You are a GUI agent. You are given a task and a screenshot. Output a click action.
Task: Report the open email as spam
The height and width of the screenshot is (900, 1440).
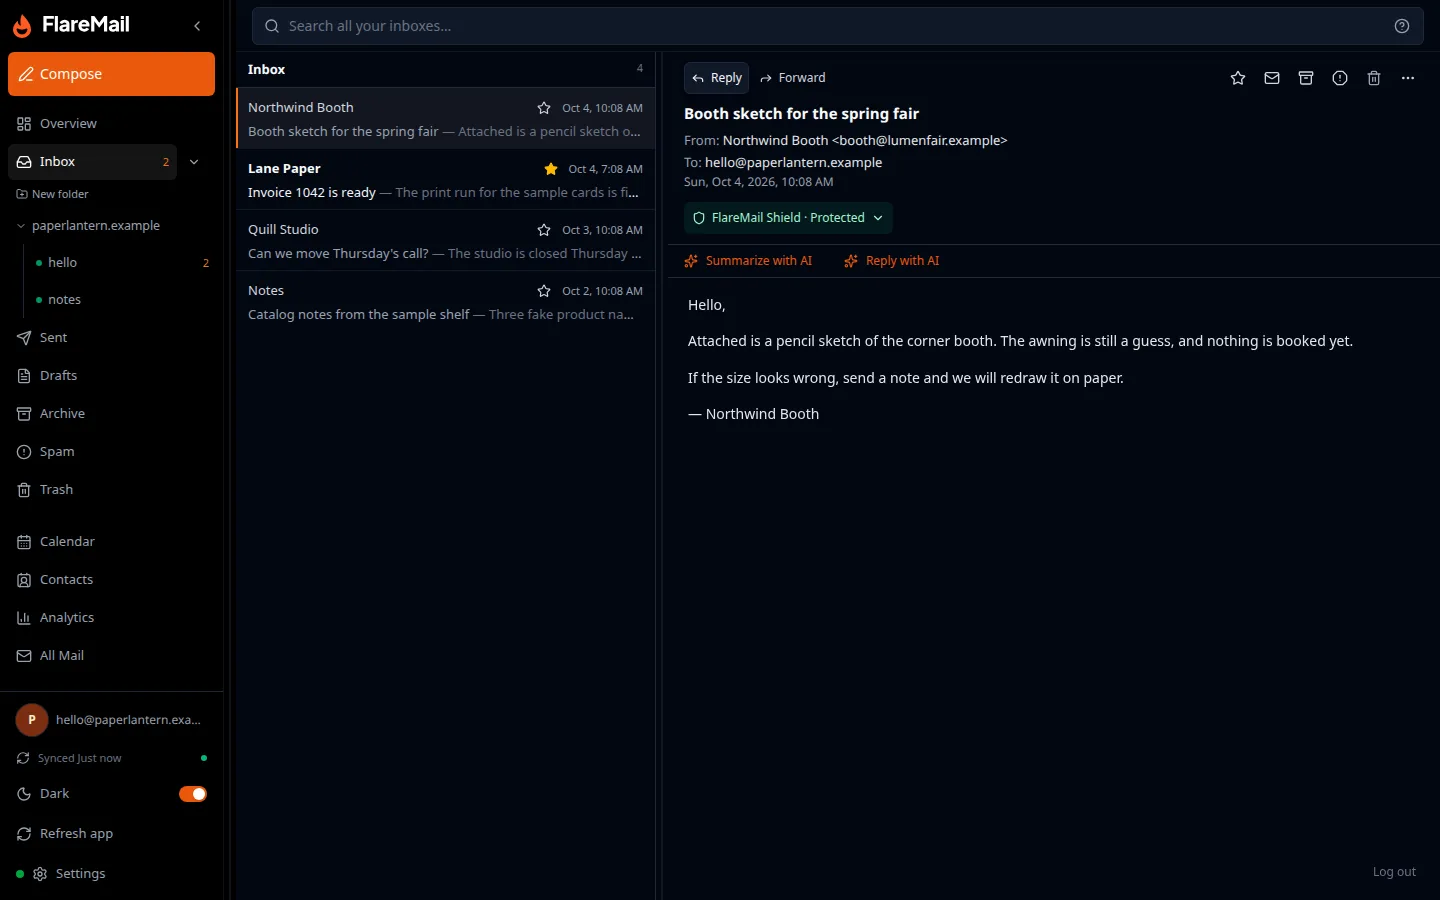tap(1340, 78)
